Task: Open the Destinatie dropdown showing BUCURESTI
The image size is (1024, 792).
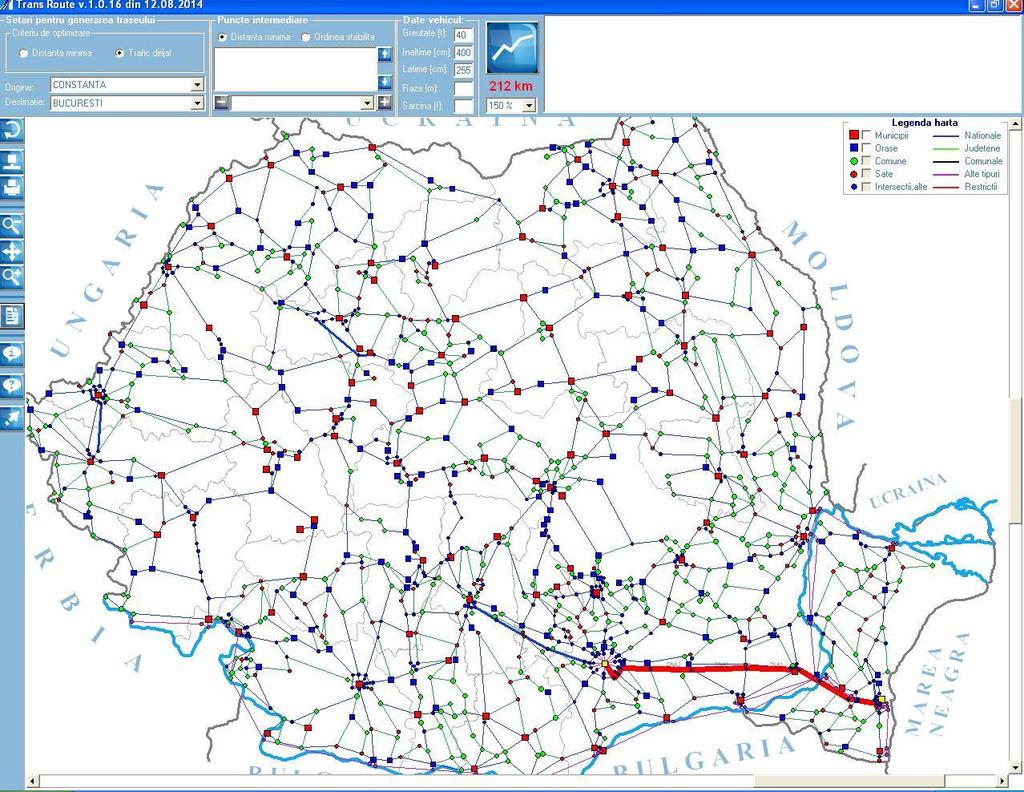Action: tap(197, 103)
